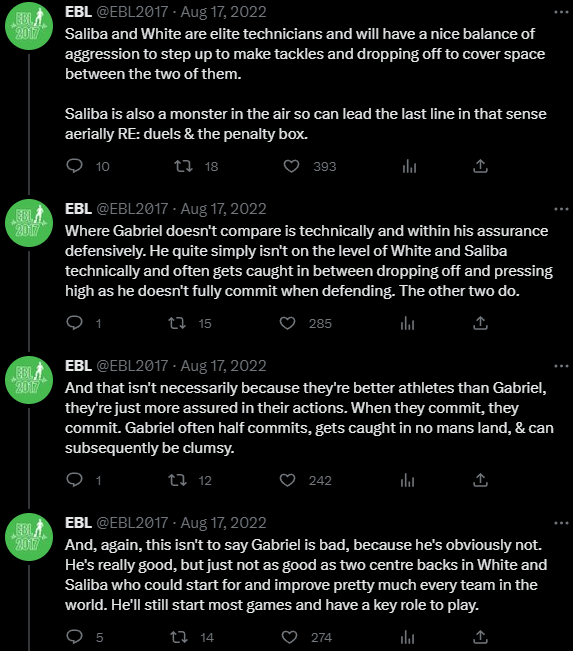Viewport: 573px width, 651px height.
Task: Share the tweet with 285 likes
Action: click(x=480, y=323)
